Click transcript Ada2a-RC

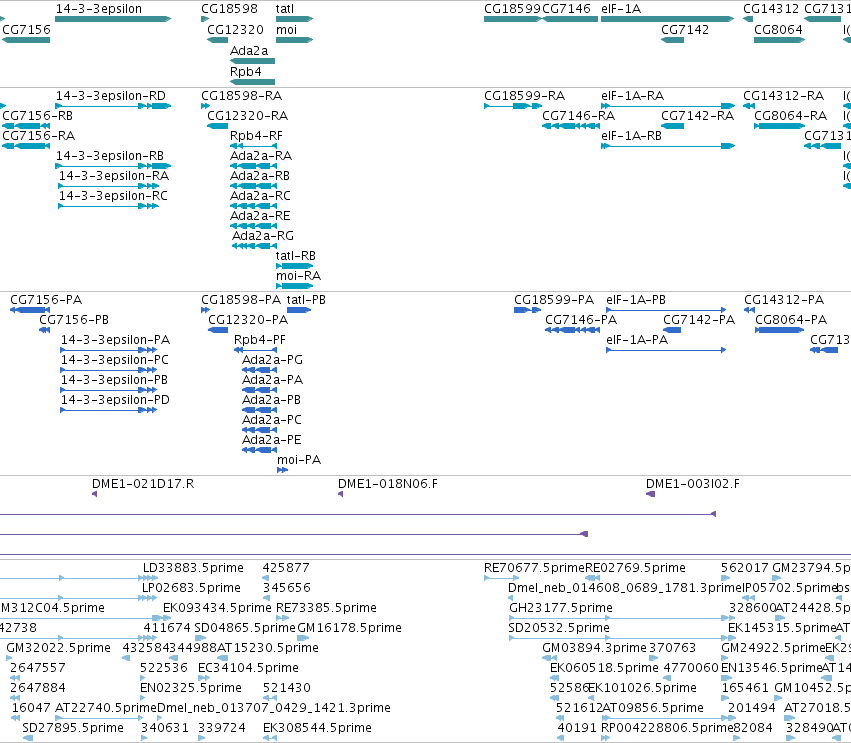tap(253, 206)
